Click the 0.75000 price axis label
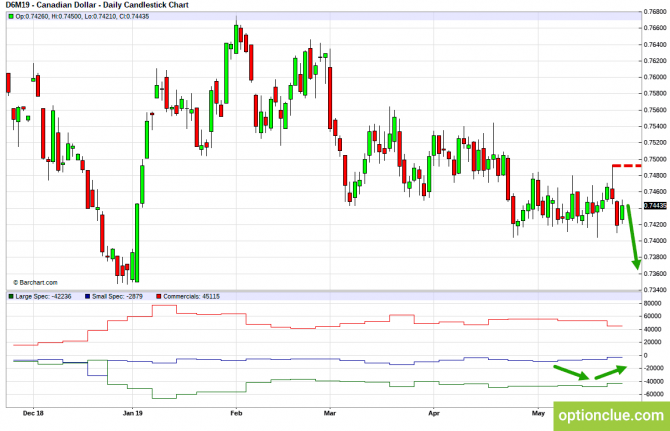 [x=655, y=159]
